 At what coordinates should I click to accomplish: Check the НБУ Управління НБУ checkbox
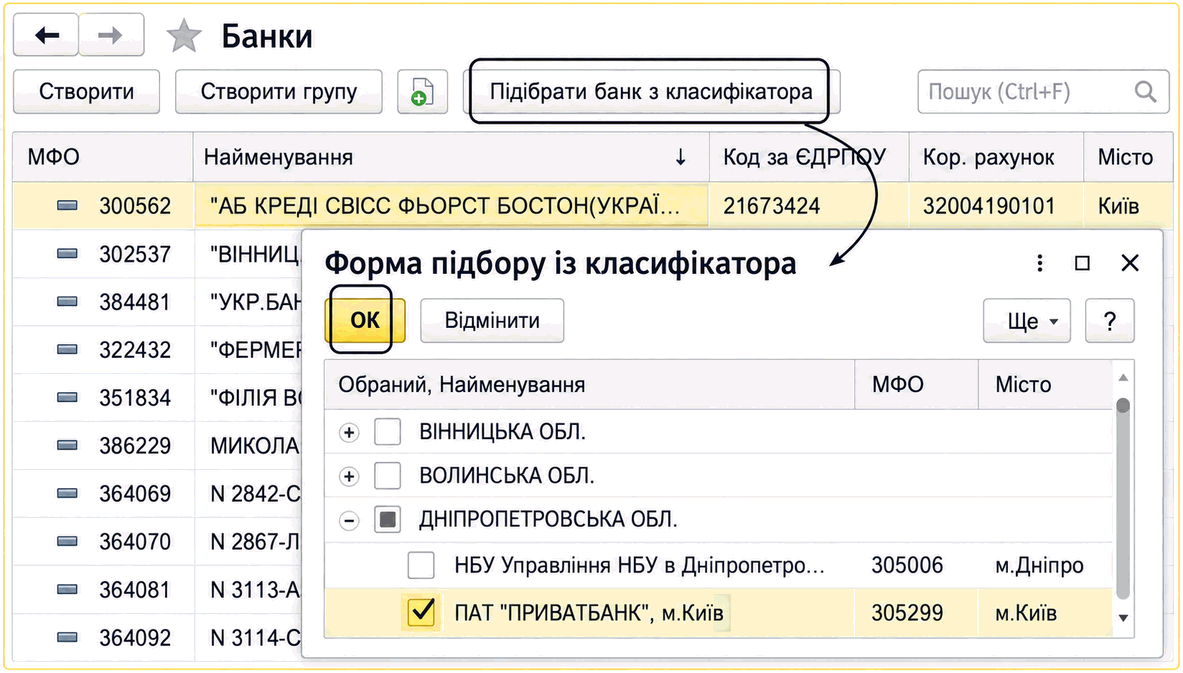coord(421,564)
